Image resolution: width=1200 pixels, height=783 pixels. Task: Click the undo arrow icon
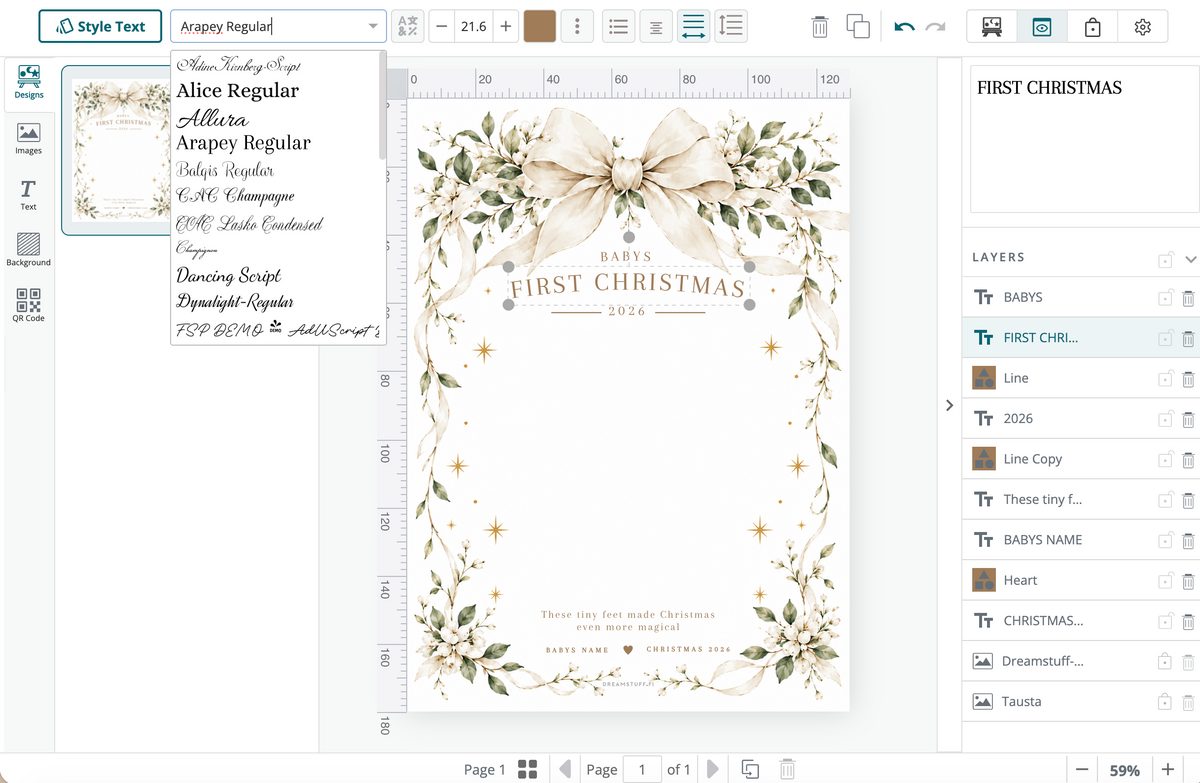[905, 27]
